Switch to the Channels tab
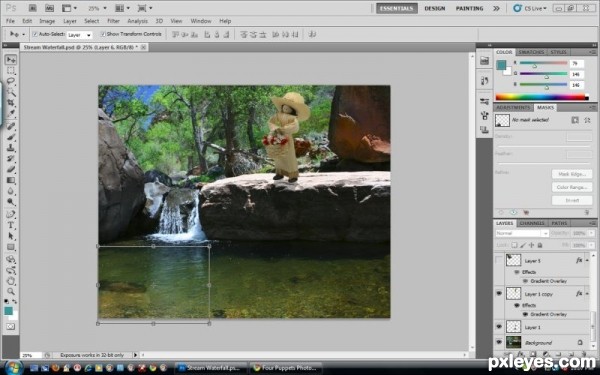600x375 pixels. click(x=532, y=223)
